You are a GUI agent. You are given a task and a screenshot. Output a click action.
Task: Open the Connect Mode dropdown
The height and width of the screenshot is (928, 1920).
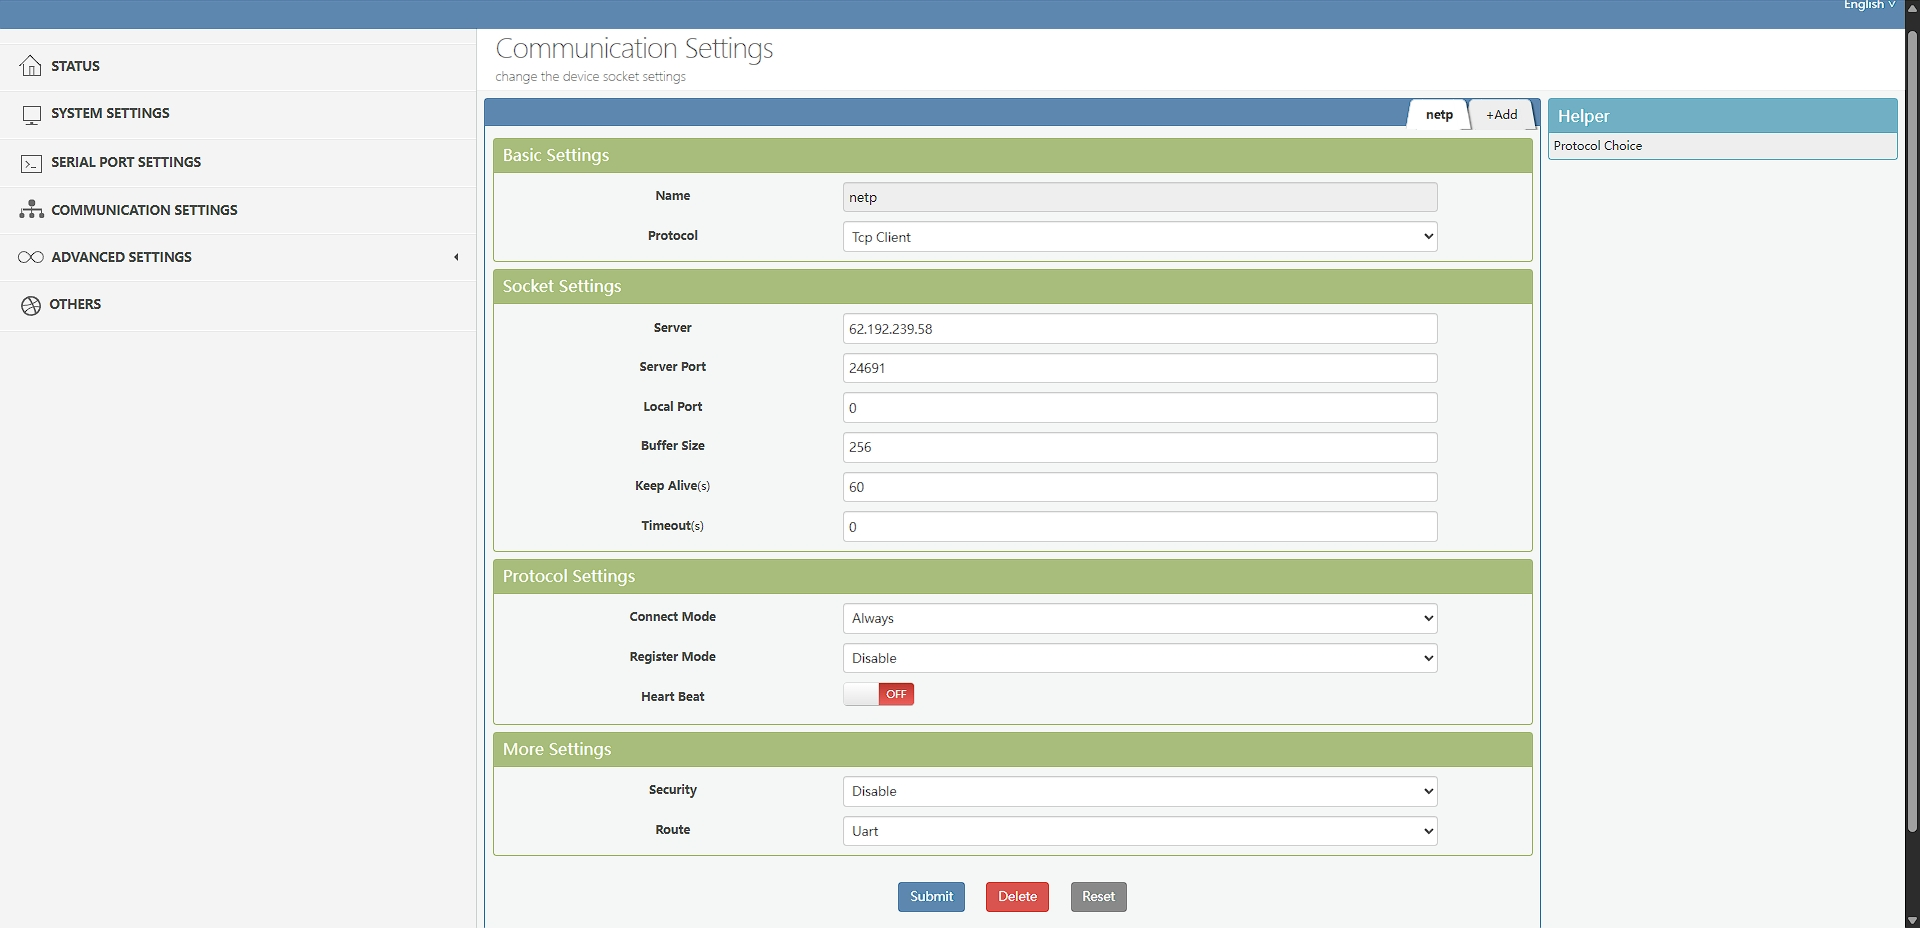point(1139,618)
